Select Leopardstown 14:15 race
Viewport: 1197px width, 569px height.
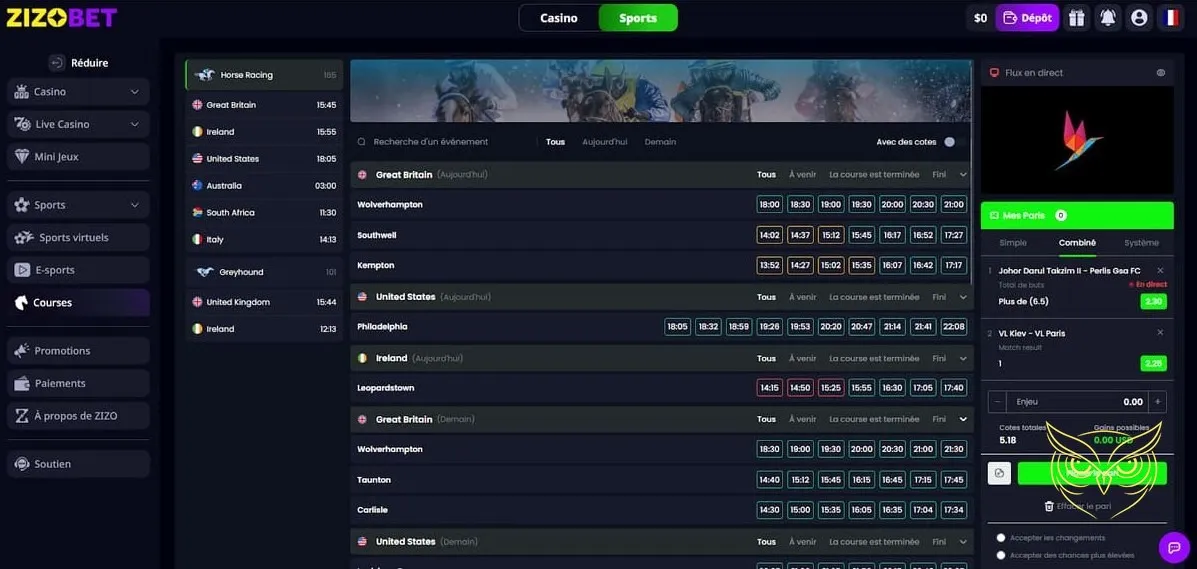click(770, 388)
